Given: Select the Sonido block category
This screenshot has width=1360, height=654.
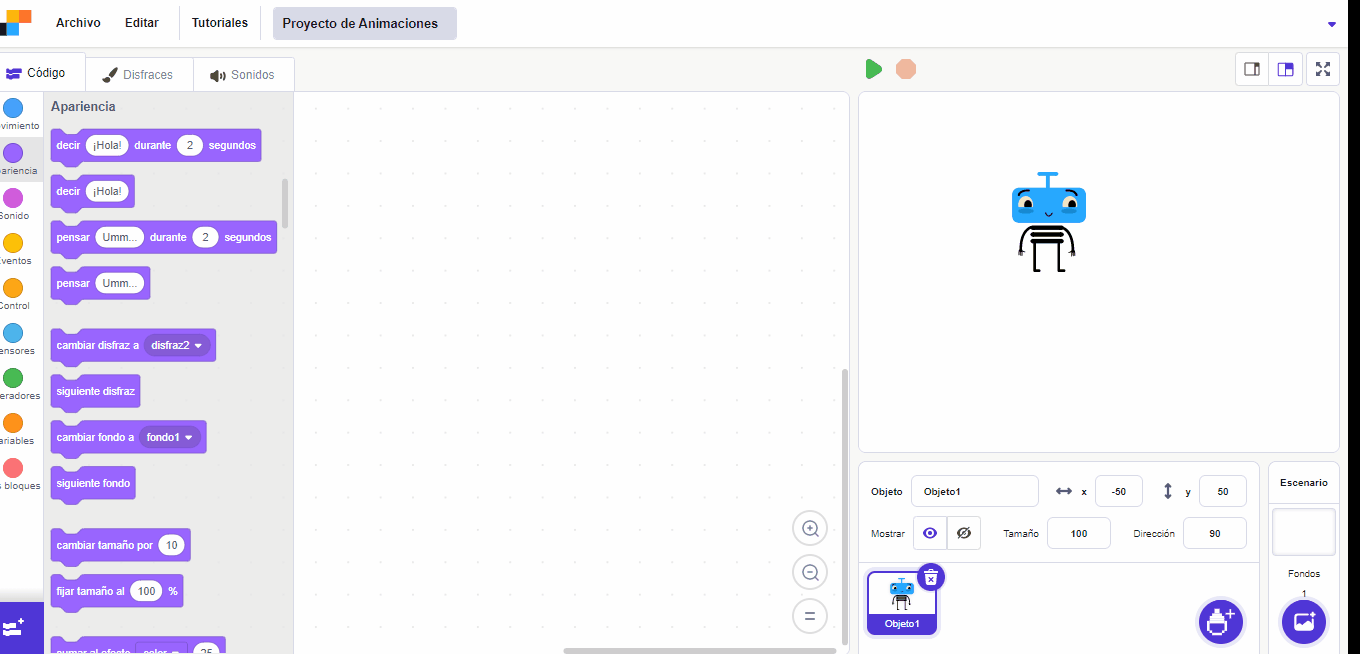Looking at the screenshot, I should pyautogui.click(x=19, y=205).
